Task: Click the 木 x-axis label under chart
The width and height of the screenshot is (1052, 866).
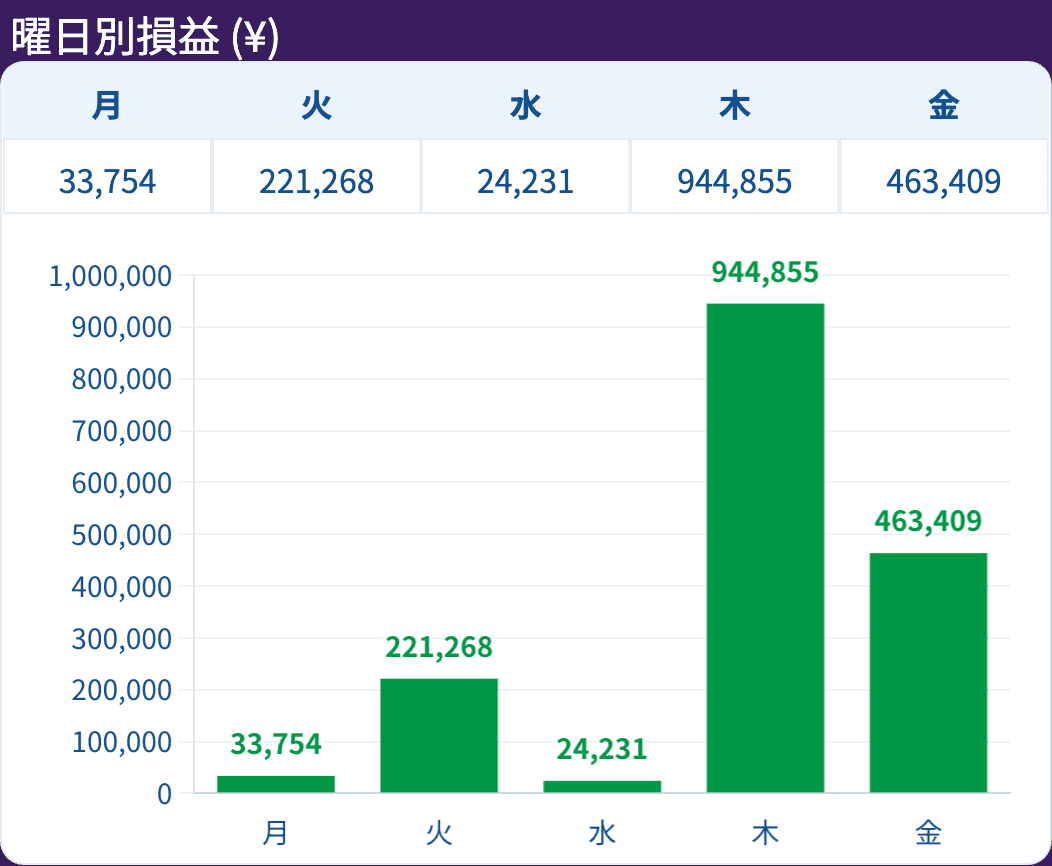Action: pyautogui.click(x=765, y=833)
